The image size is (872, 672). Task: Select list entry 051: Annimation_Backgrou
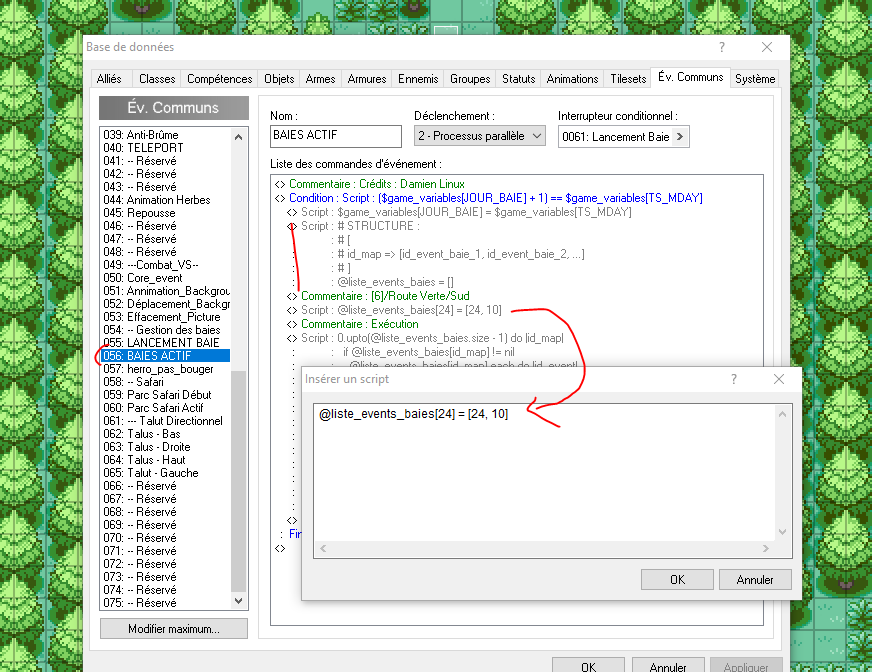point(166,291)
